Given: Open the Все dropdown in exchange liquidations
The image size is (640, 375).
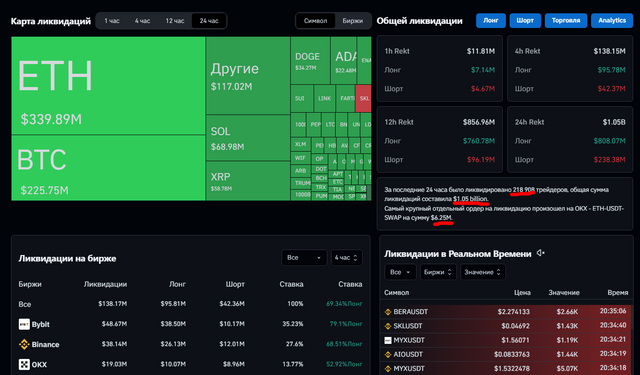Looking at the screenshot, I should 304,257.
